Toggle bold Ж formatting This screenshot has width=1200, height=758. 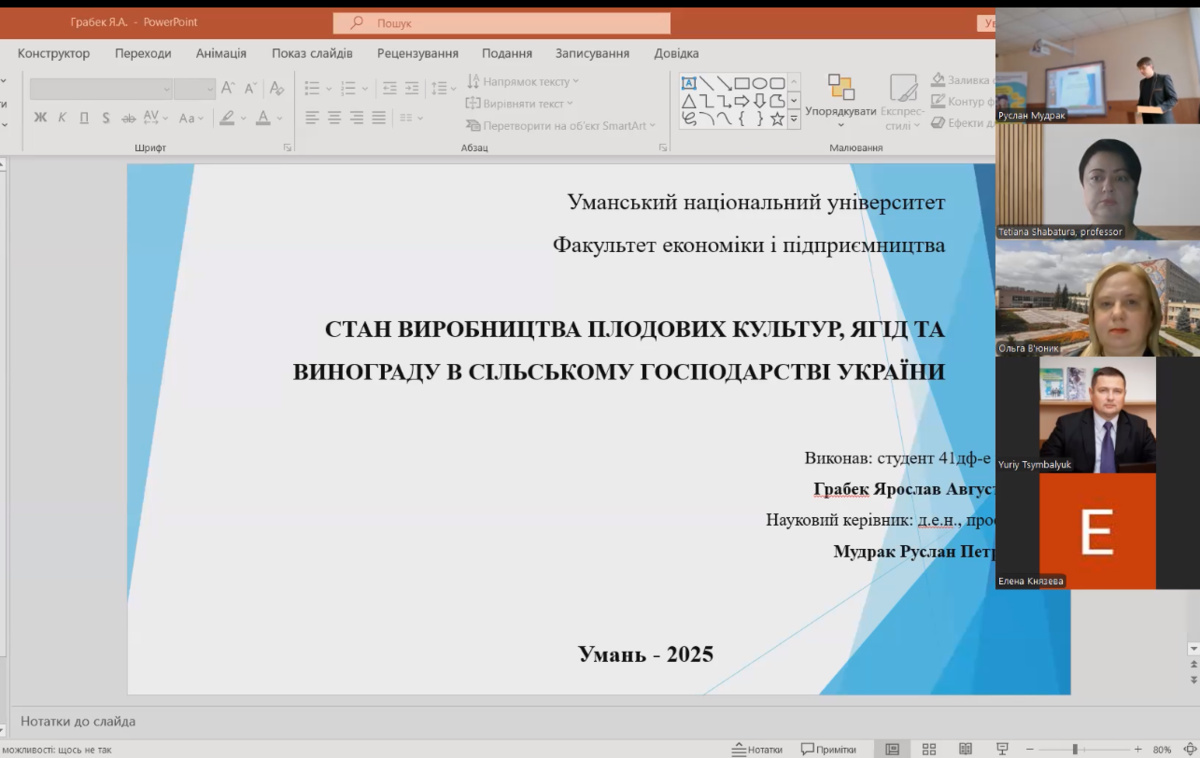pos(40,118)
